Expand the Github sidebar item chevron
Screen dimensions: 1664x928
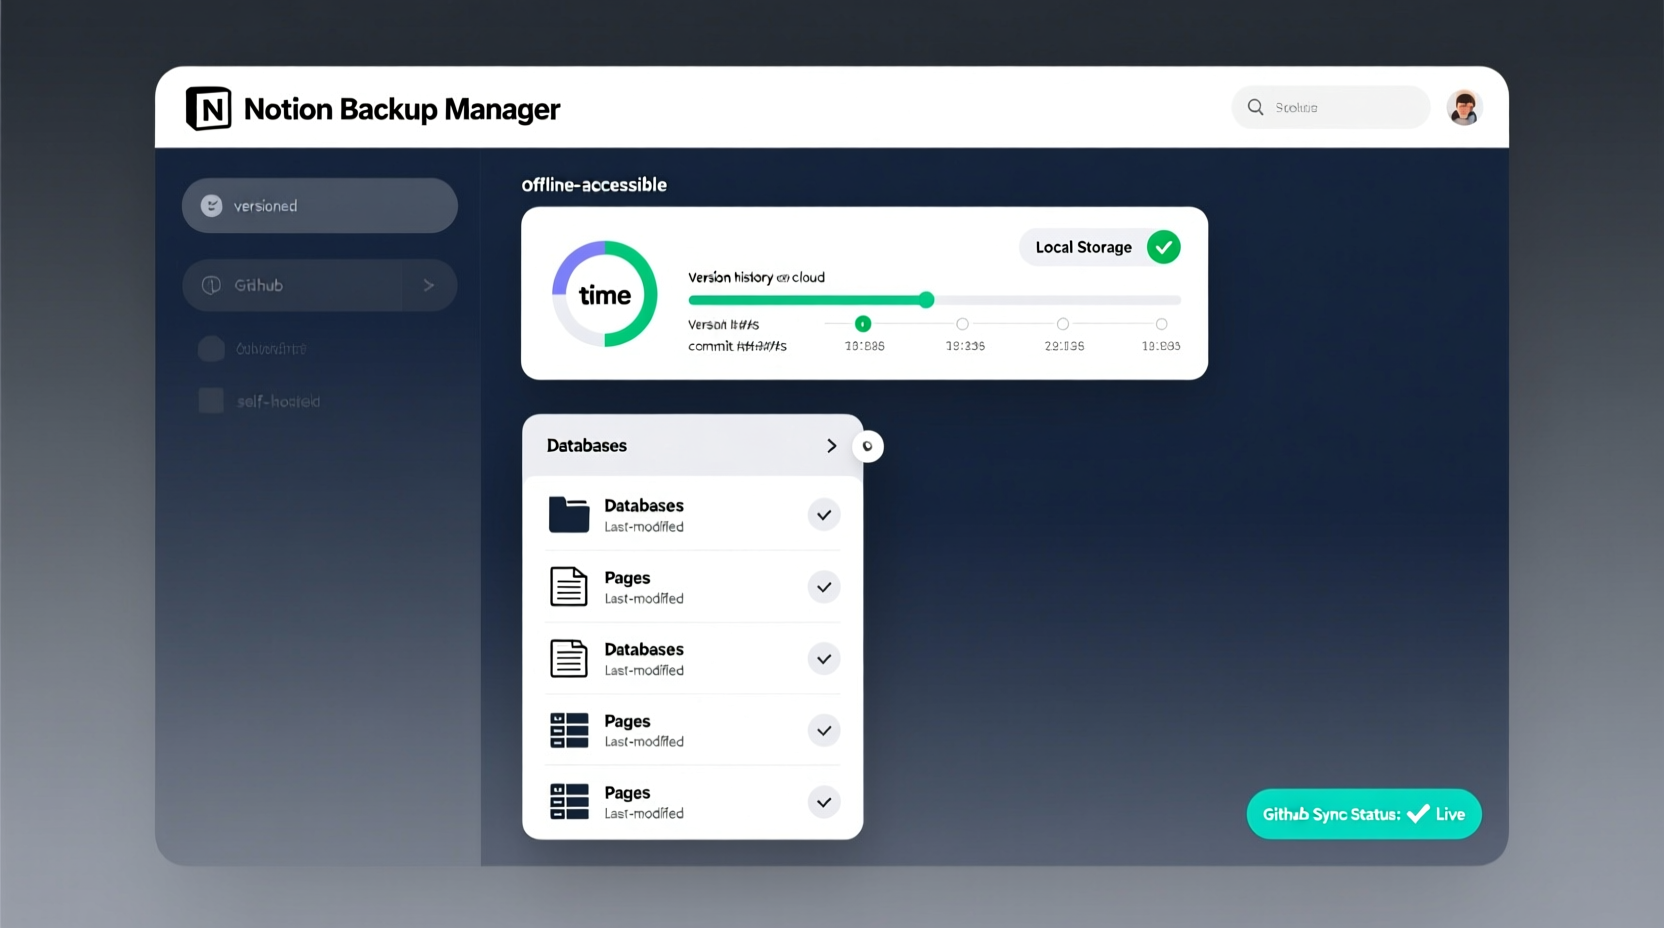(430, 285)
